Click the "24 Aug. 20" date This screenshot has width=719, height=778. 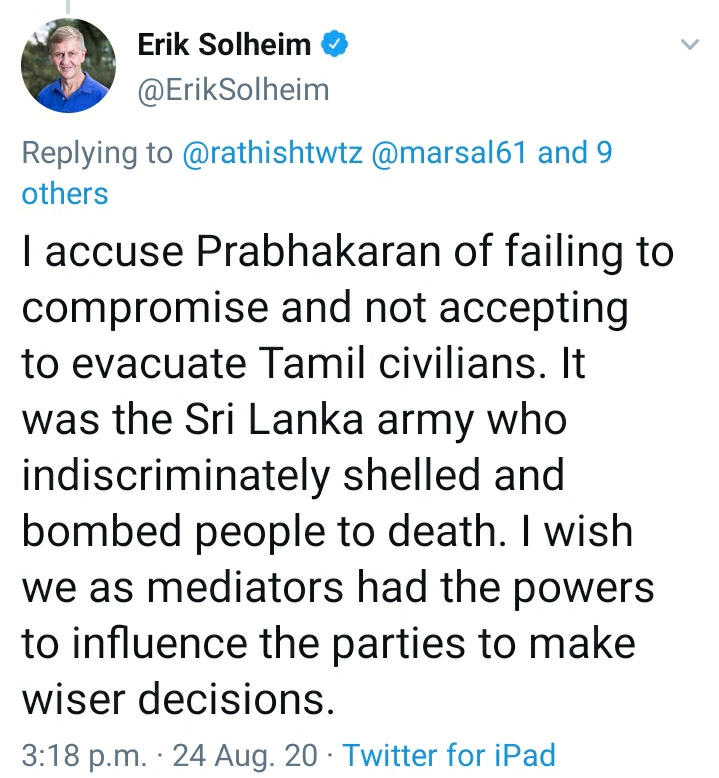coord(233,754)
